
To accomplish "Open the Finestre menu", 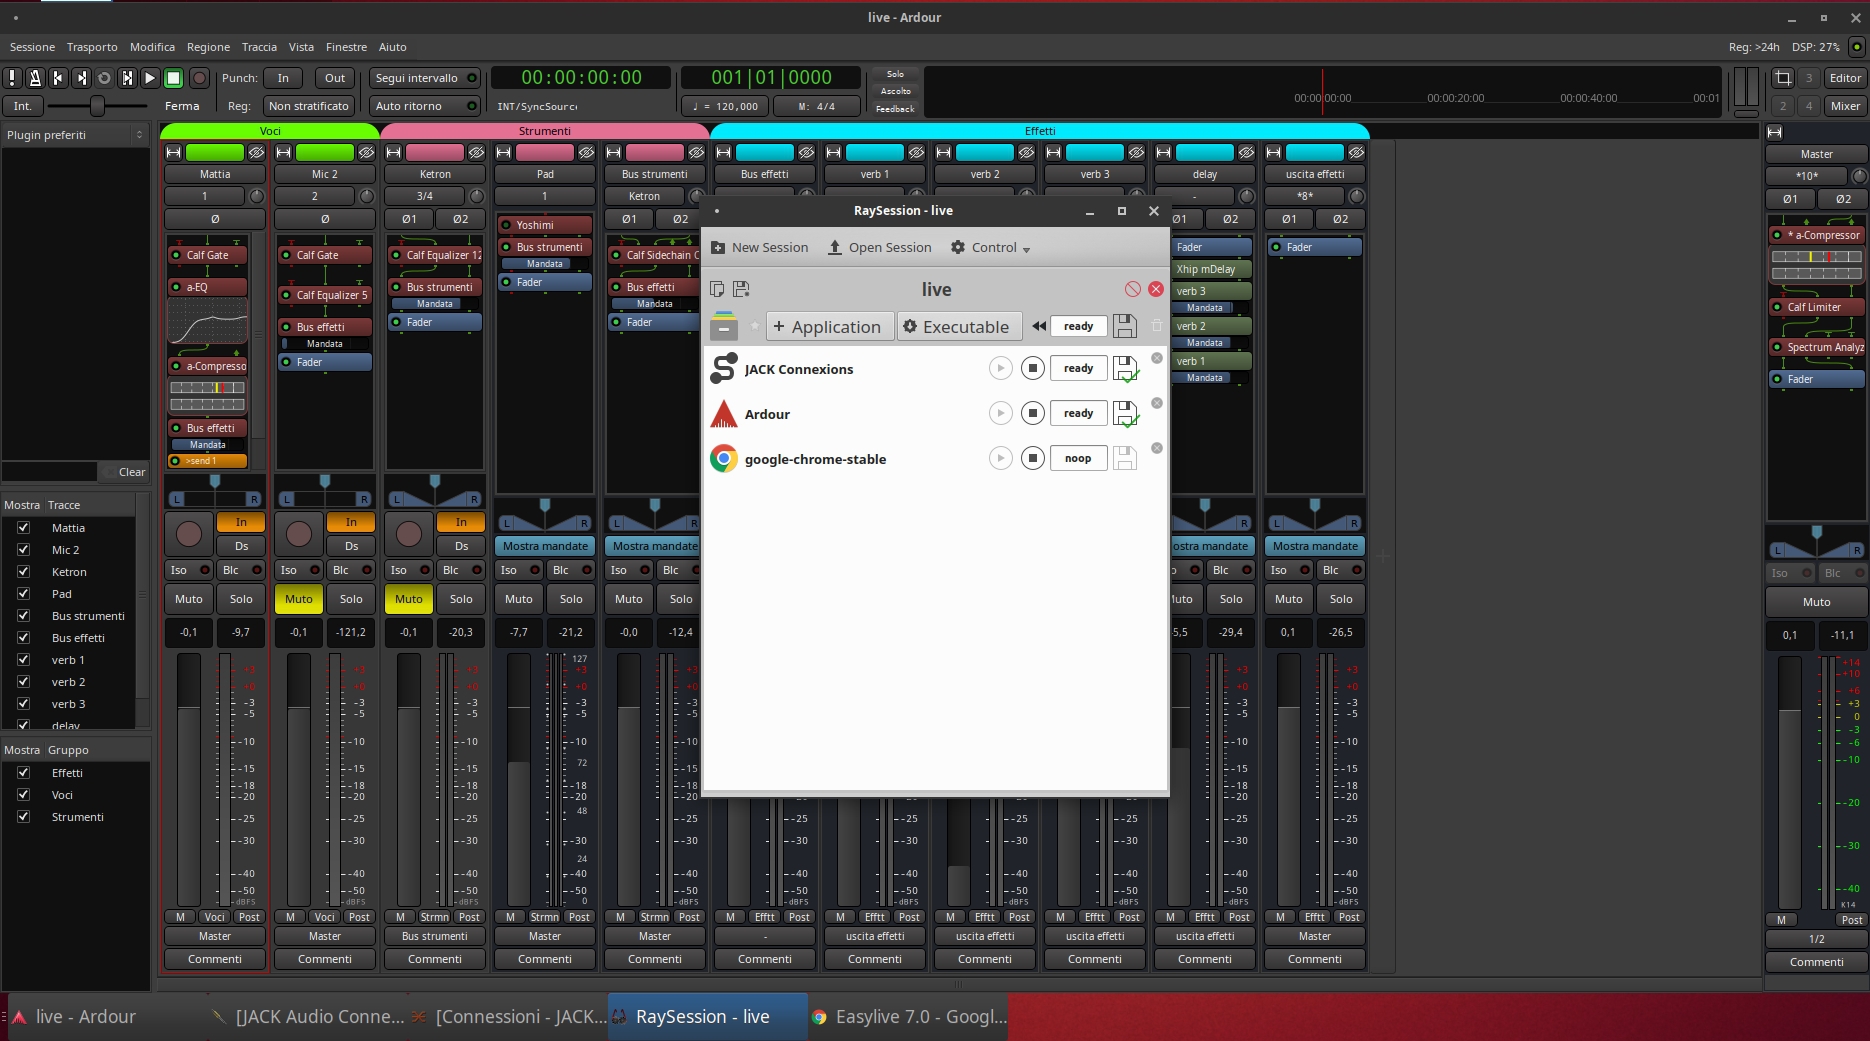I will 346,47.
